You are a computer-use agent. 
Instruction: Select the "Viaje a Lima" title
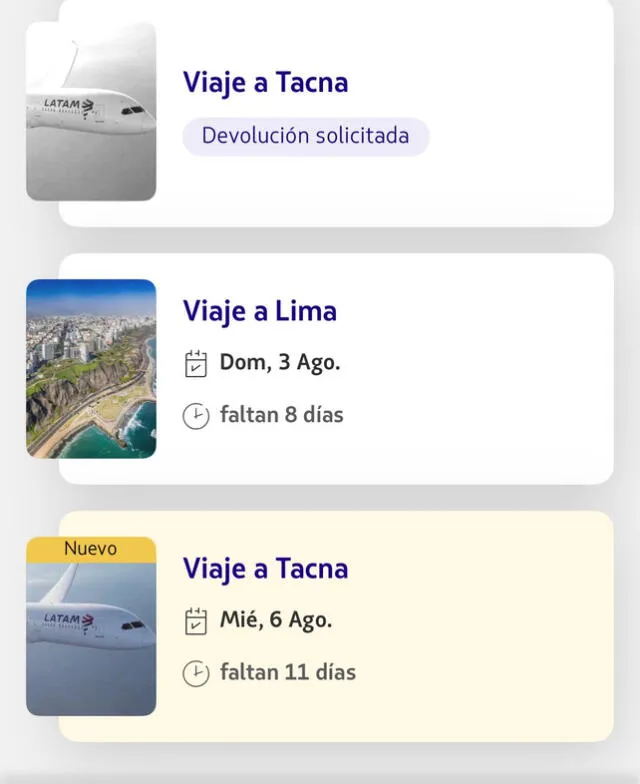[259, 311]
